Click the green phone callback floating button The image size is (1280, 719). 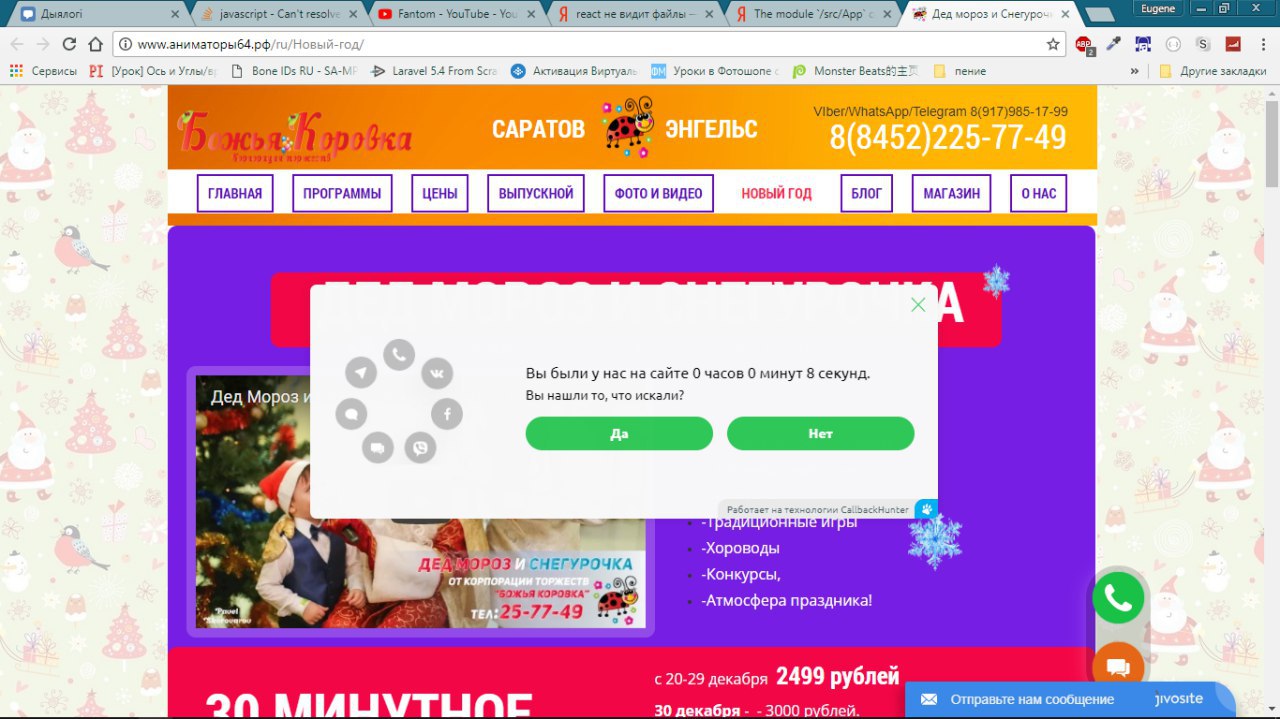1118,598
